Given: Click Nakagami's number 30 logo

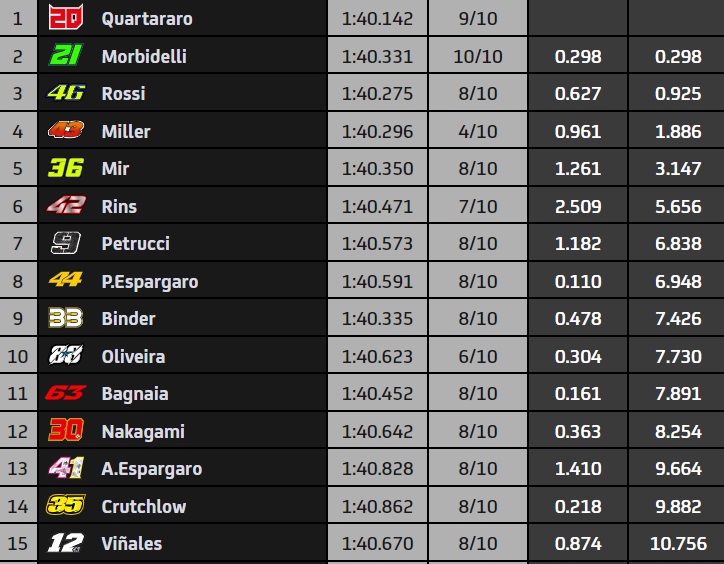Looking at the screenshot, I should point(66,430).
